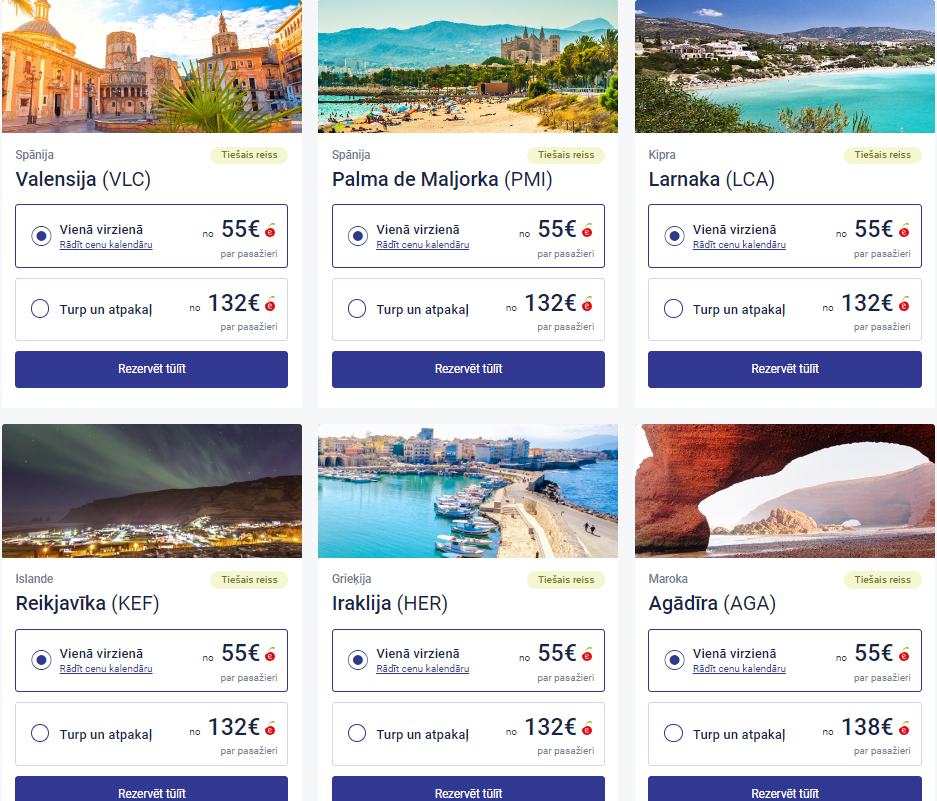Click Tiešais reiss badge on Iraklija card
This screenshot has height=801, width=937.
566,580
